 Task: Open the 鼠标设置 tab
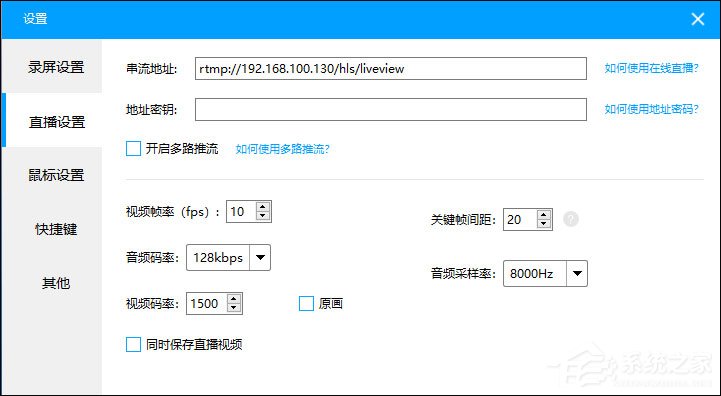(x=52, y=175)
